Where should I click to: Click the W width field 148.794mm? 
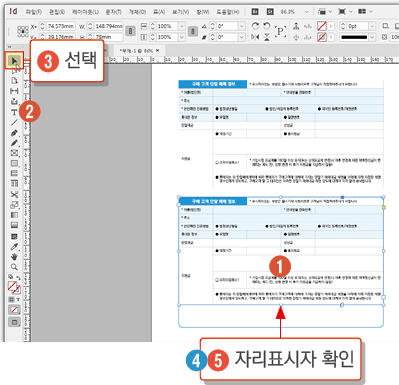[109, 26]
